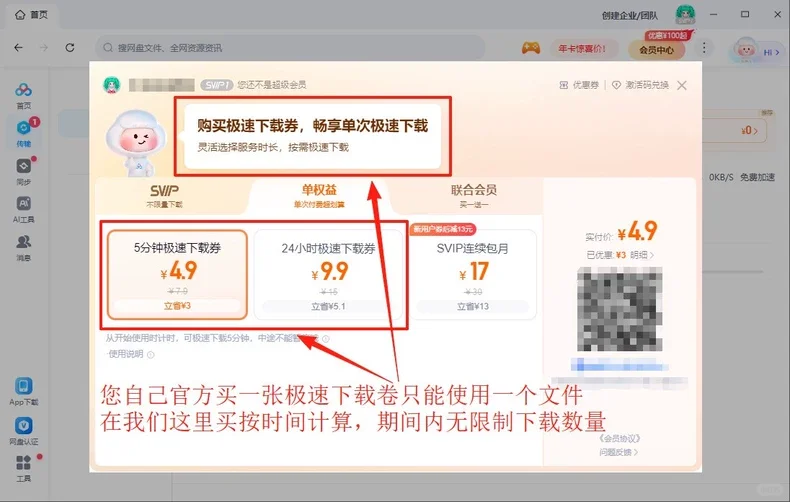The width and height of the screenshot is (790, 502).
Task: Click the SVIP1 level badge
Action: point(217,85)
